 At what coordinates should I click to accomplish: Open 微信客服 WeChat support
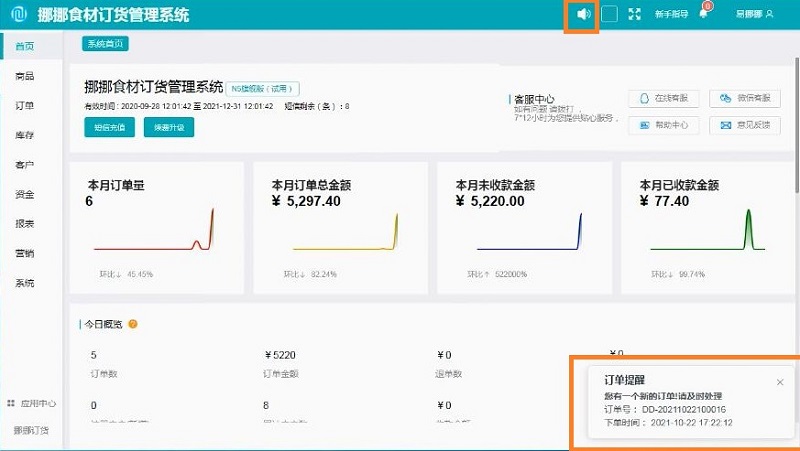744,98
